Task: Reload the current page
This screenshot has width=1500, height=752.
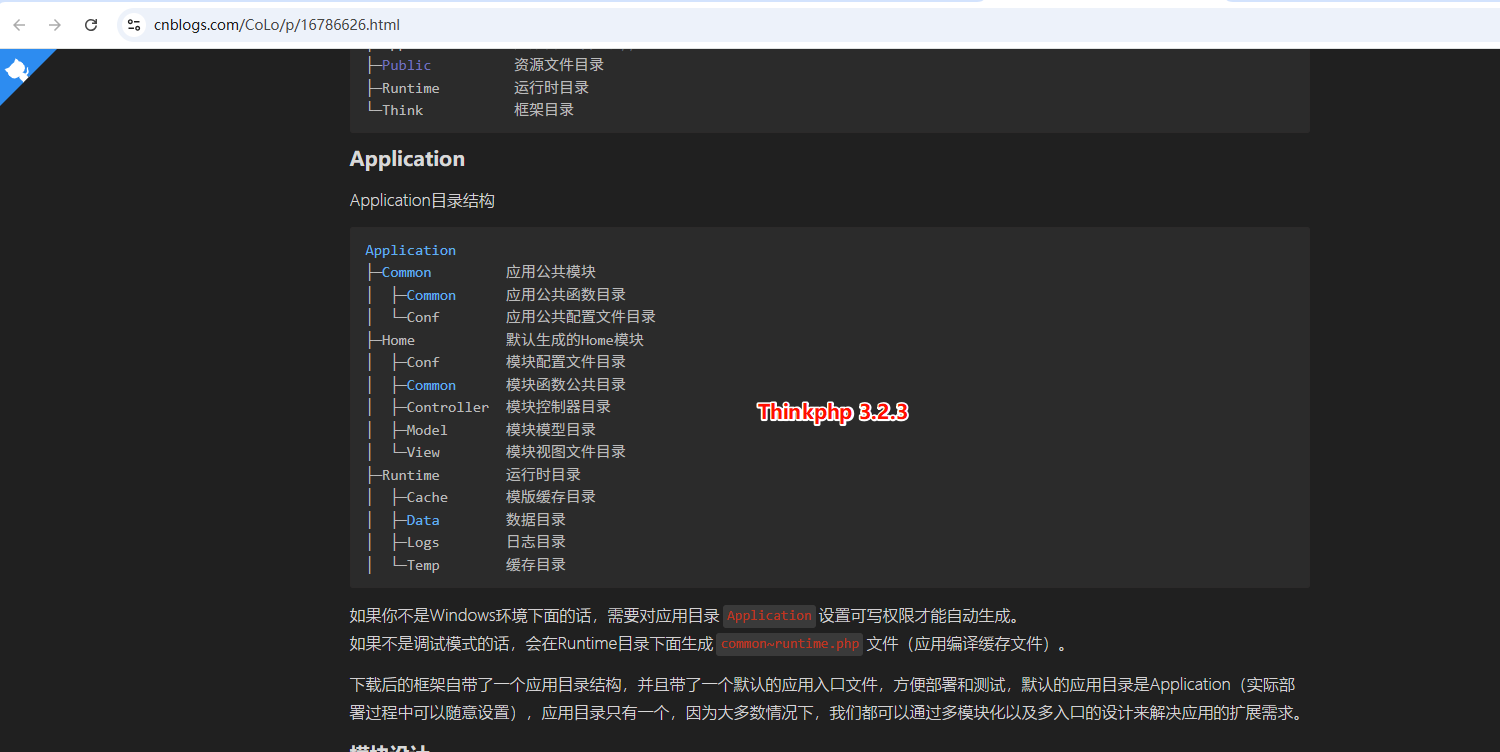Action: pyautogui.click(x=90, y=25)
